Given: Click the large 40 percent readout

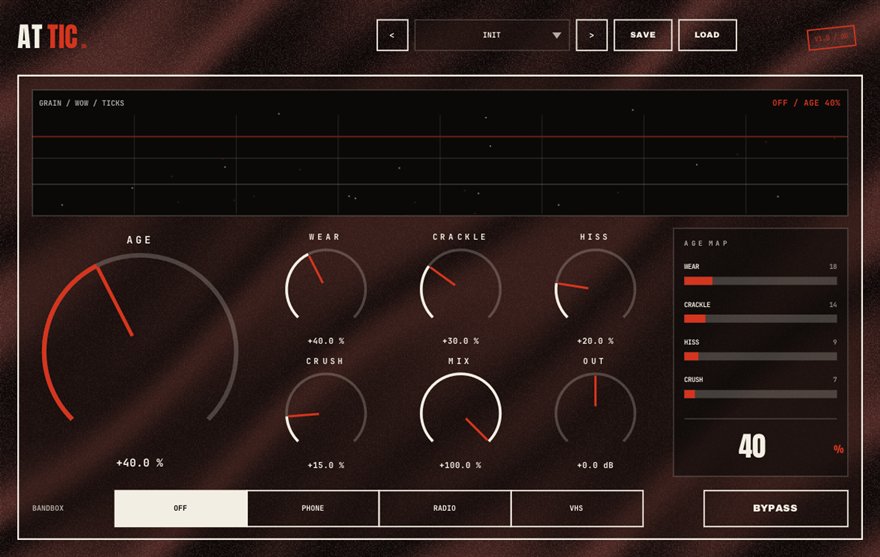Looking at the screenshot, I should [x=752, y=446].
